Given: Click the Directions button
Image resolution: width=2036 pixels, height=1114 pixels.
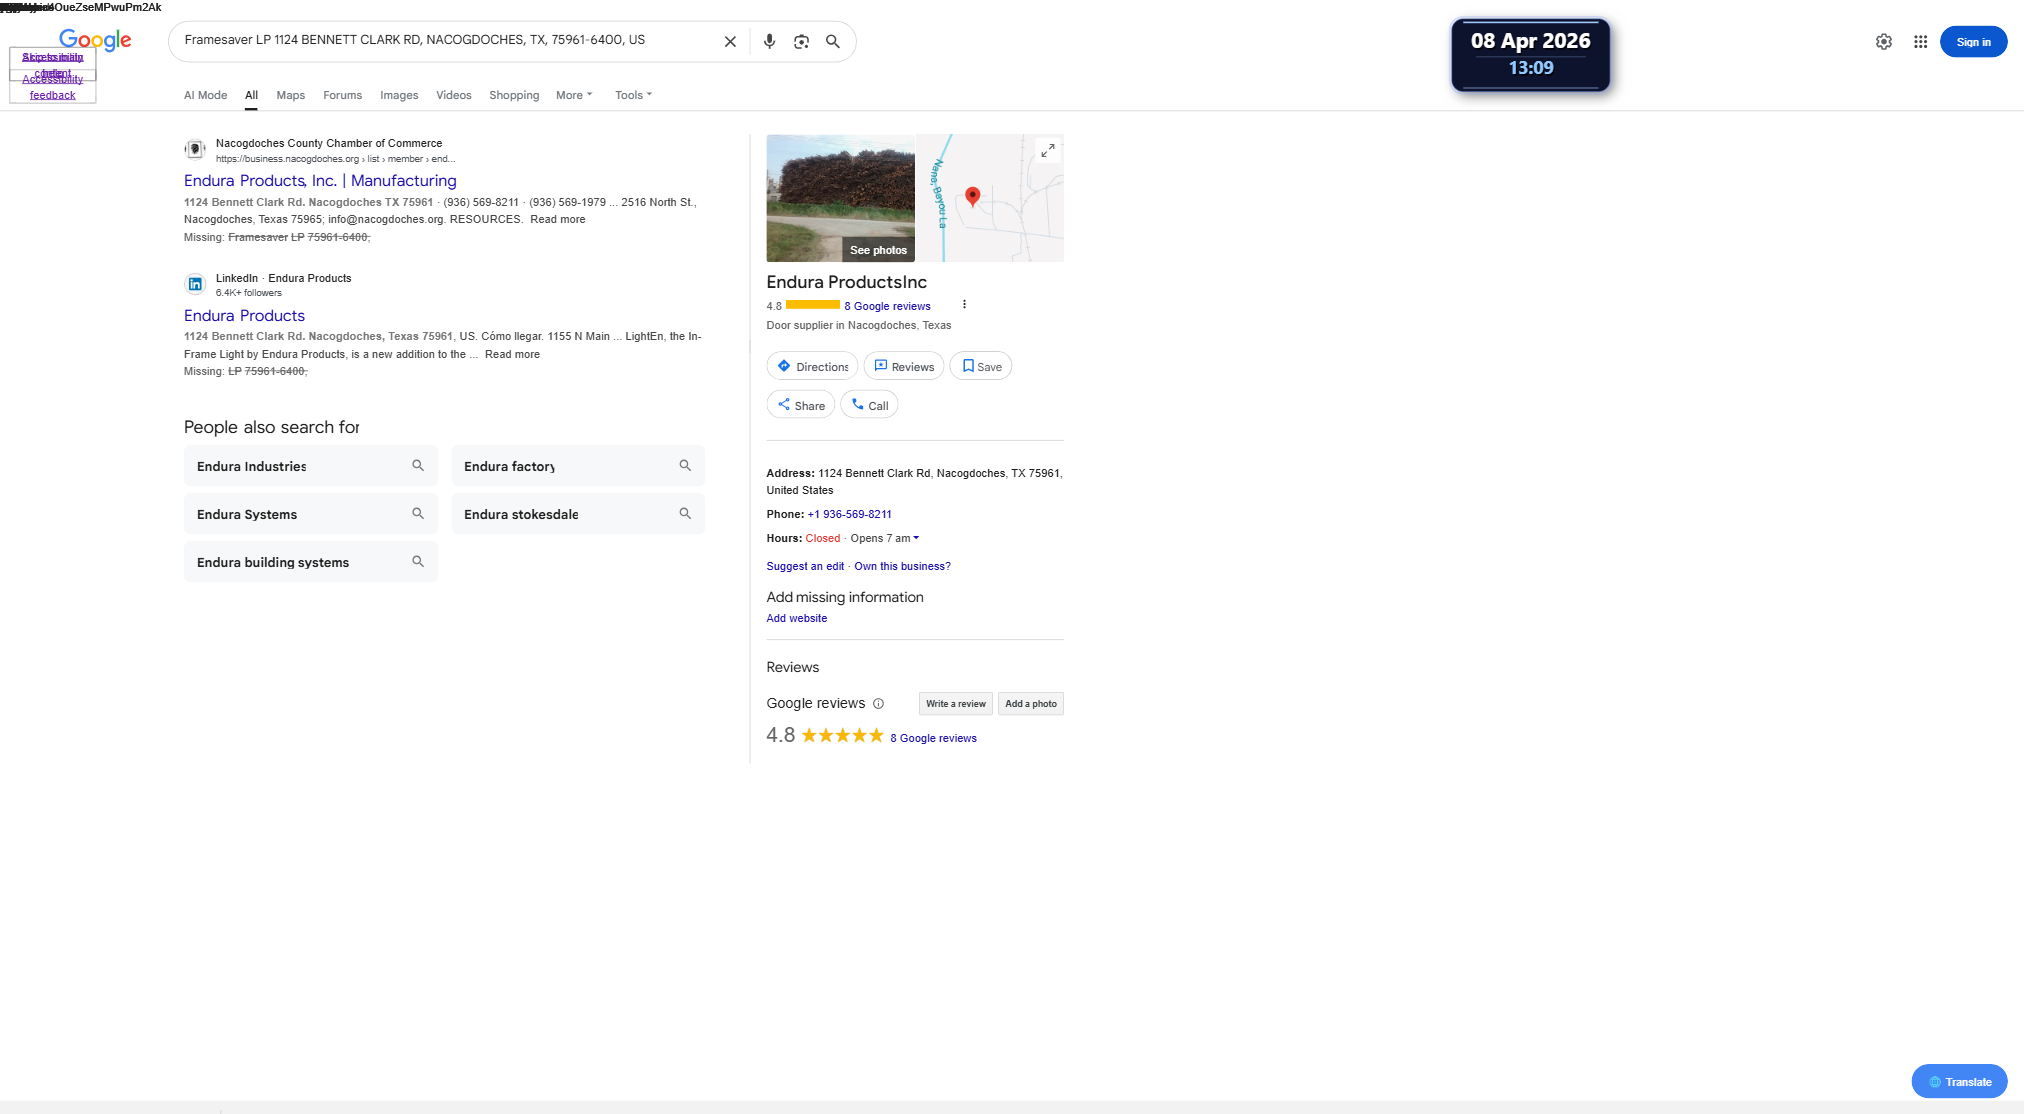Looking at the screenshot, I should 812,367.
